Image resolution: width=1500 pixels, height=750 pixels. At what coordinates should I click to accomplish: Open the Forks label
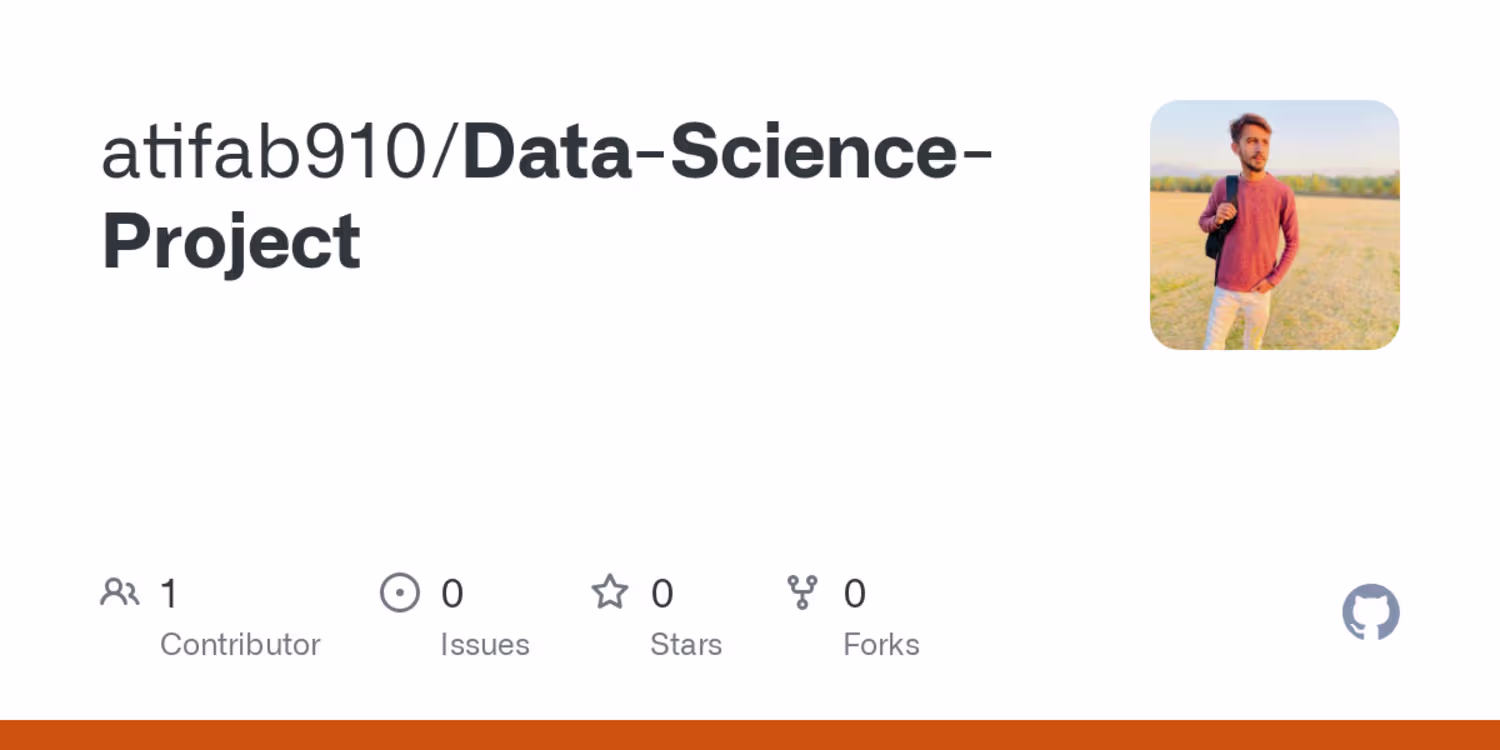[x=881, y=645]
